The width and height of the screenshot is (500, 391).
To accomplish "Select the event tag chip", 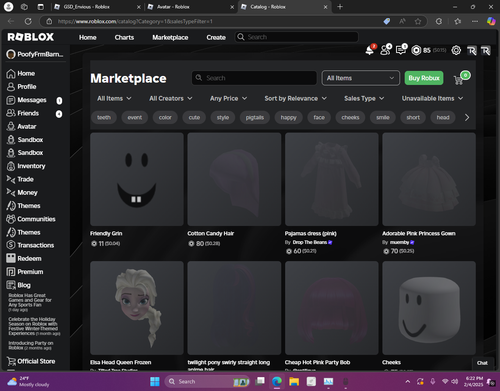I will (135, 117).
